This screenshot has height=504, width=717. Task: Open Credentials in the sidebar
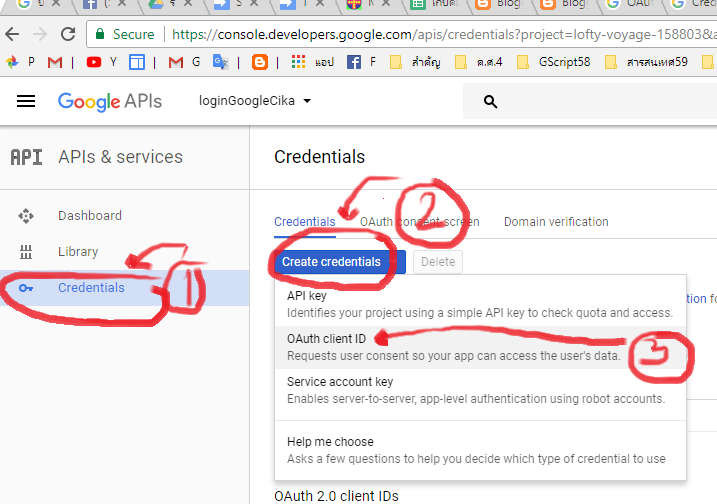(x=91, y=288)
